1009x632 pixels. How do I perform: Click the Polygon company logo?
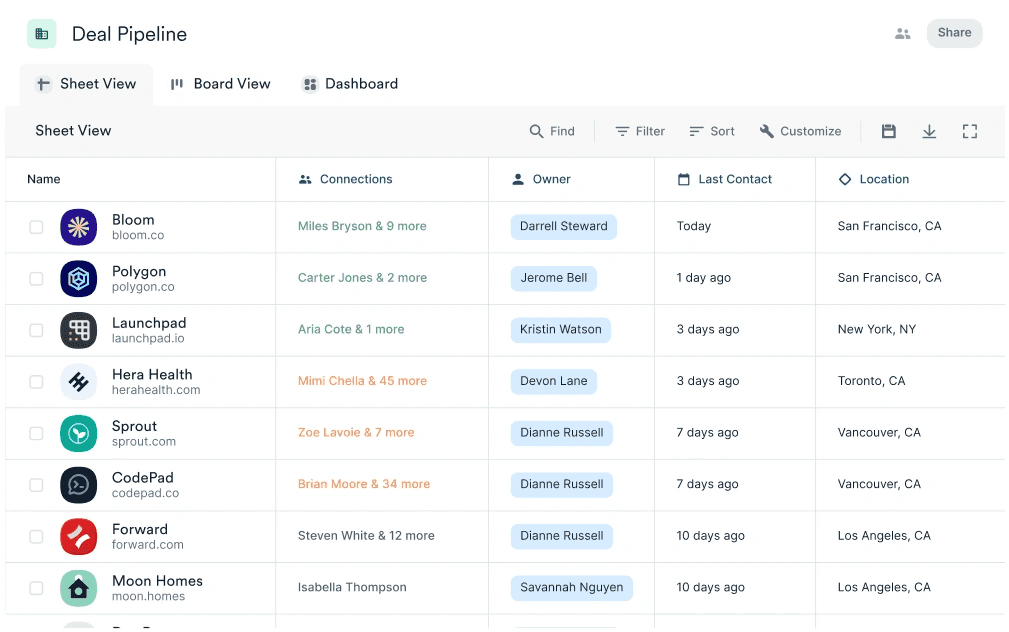(x=79, y=279)
